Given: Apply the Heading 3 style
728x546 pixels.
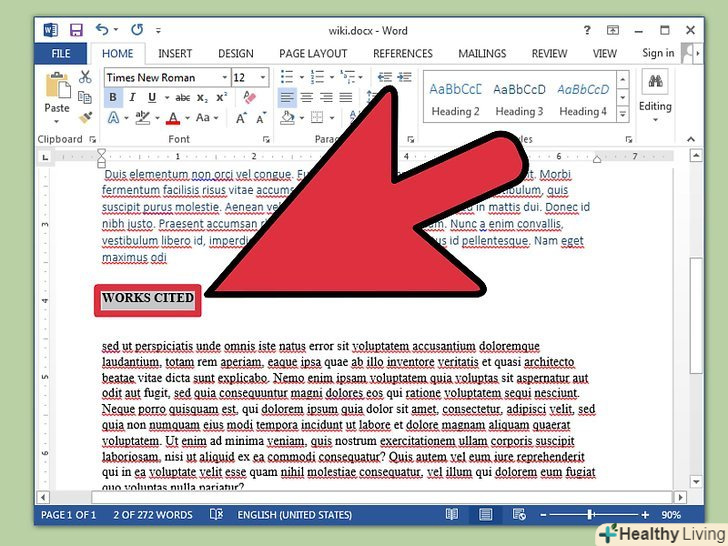Looking at the screenshot, I should coord(519,98).
